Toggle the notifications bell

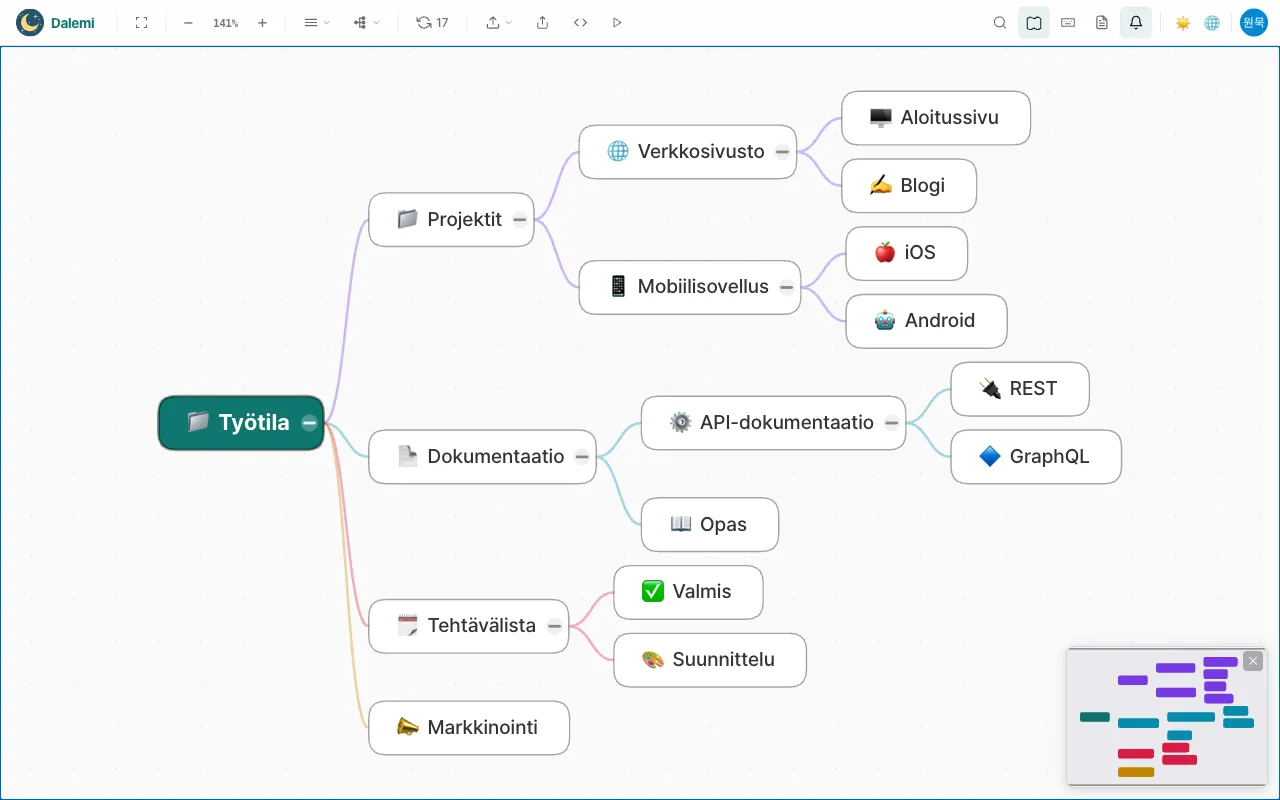pyautogui.click(x=1136, y=22)
